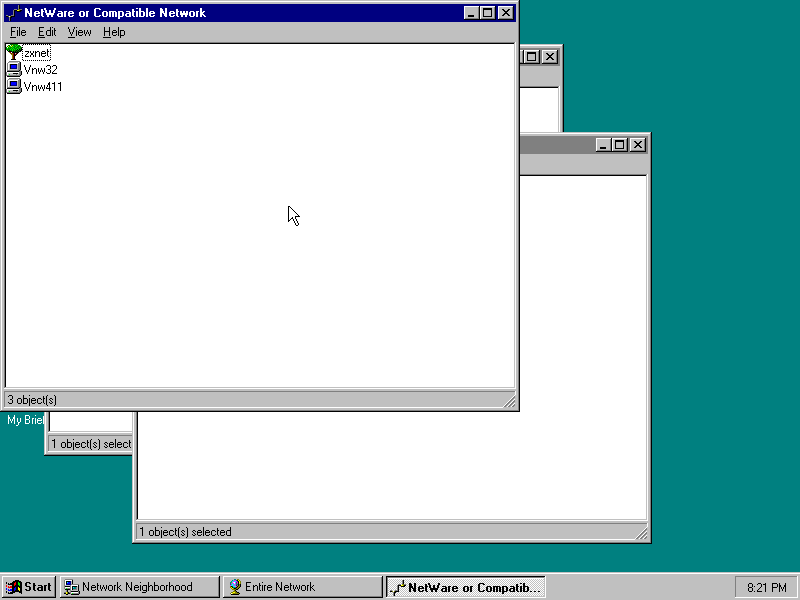Click the My Brief desktop icon label
The width and height of the screenshot is (800, 600).
pos(26,420)
